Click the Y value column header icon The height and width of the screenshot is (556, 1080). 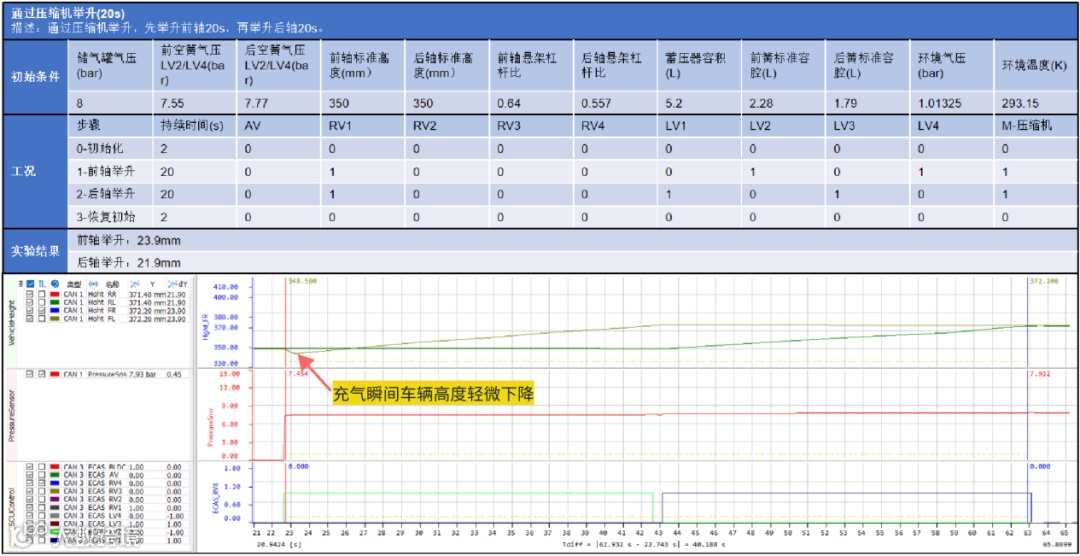point(134,284)
